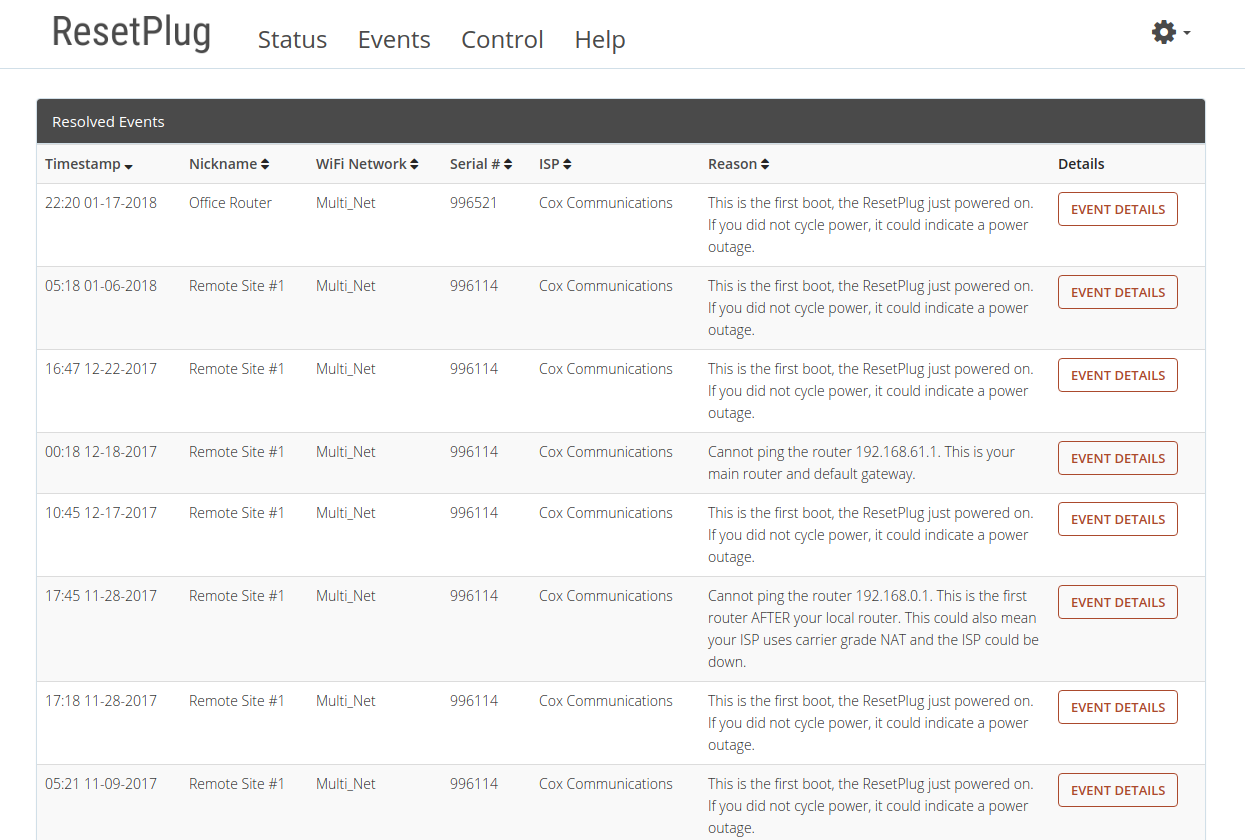Open the settings gear menu
Image resolution: width=1245 pixels, height=840 pixels.
pyautogui.click(x=1164, y=33)
